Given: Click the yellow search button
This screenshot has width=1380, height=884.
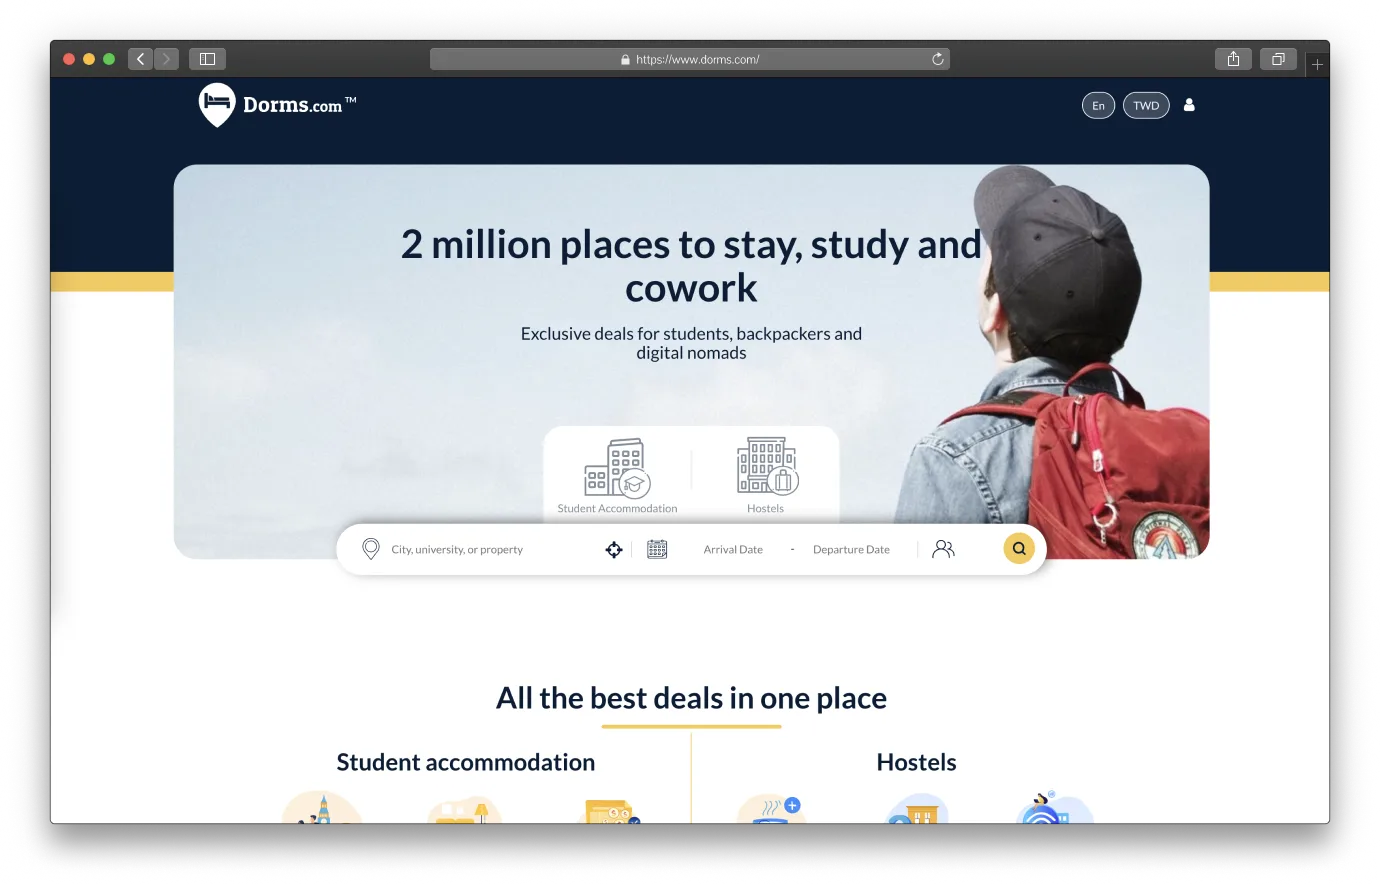Looking at the screenshot, I should click(x=1019, y=548).
